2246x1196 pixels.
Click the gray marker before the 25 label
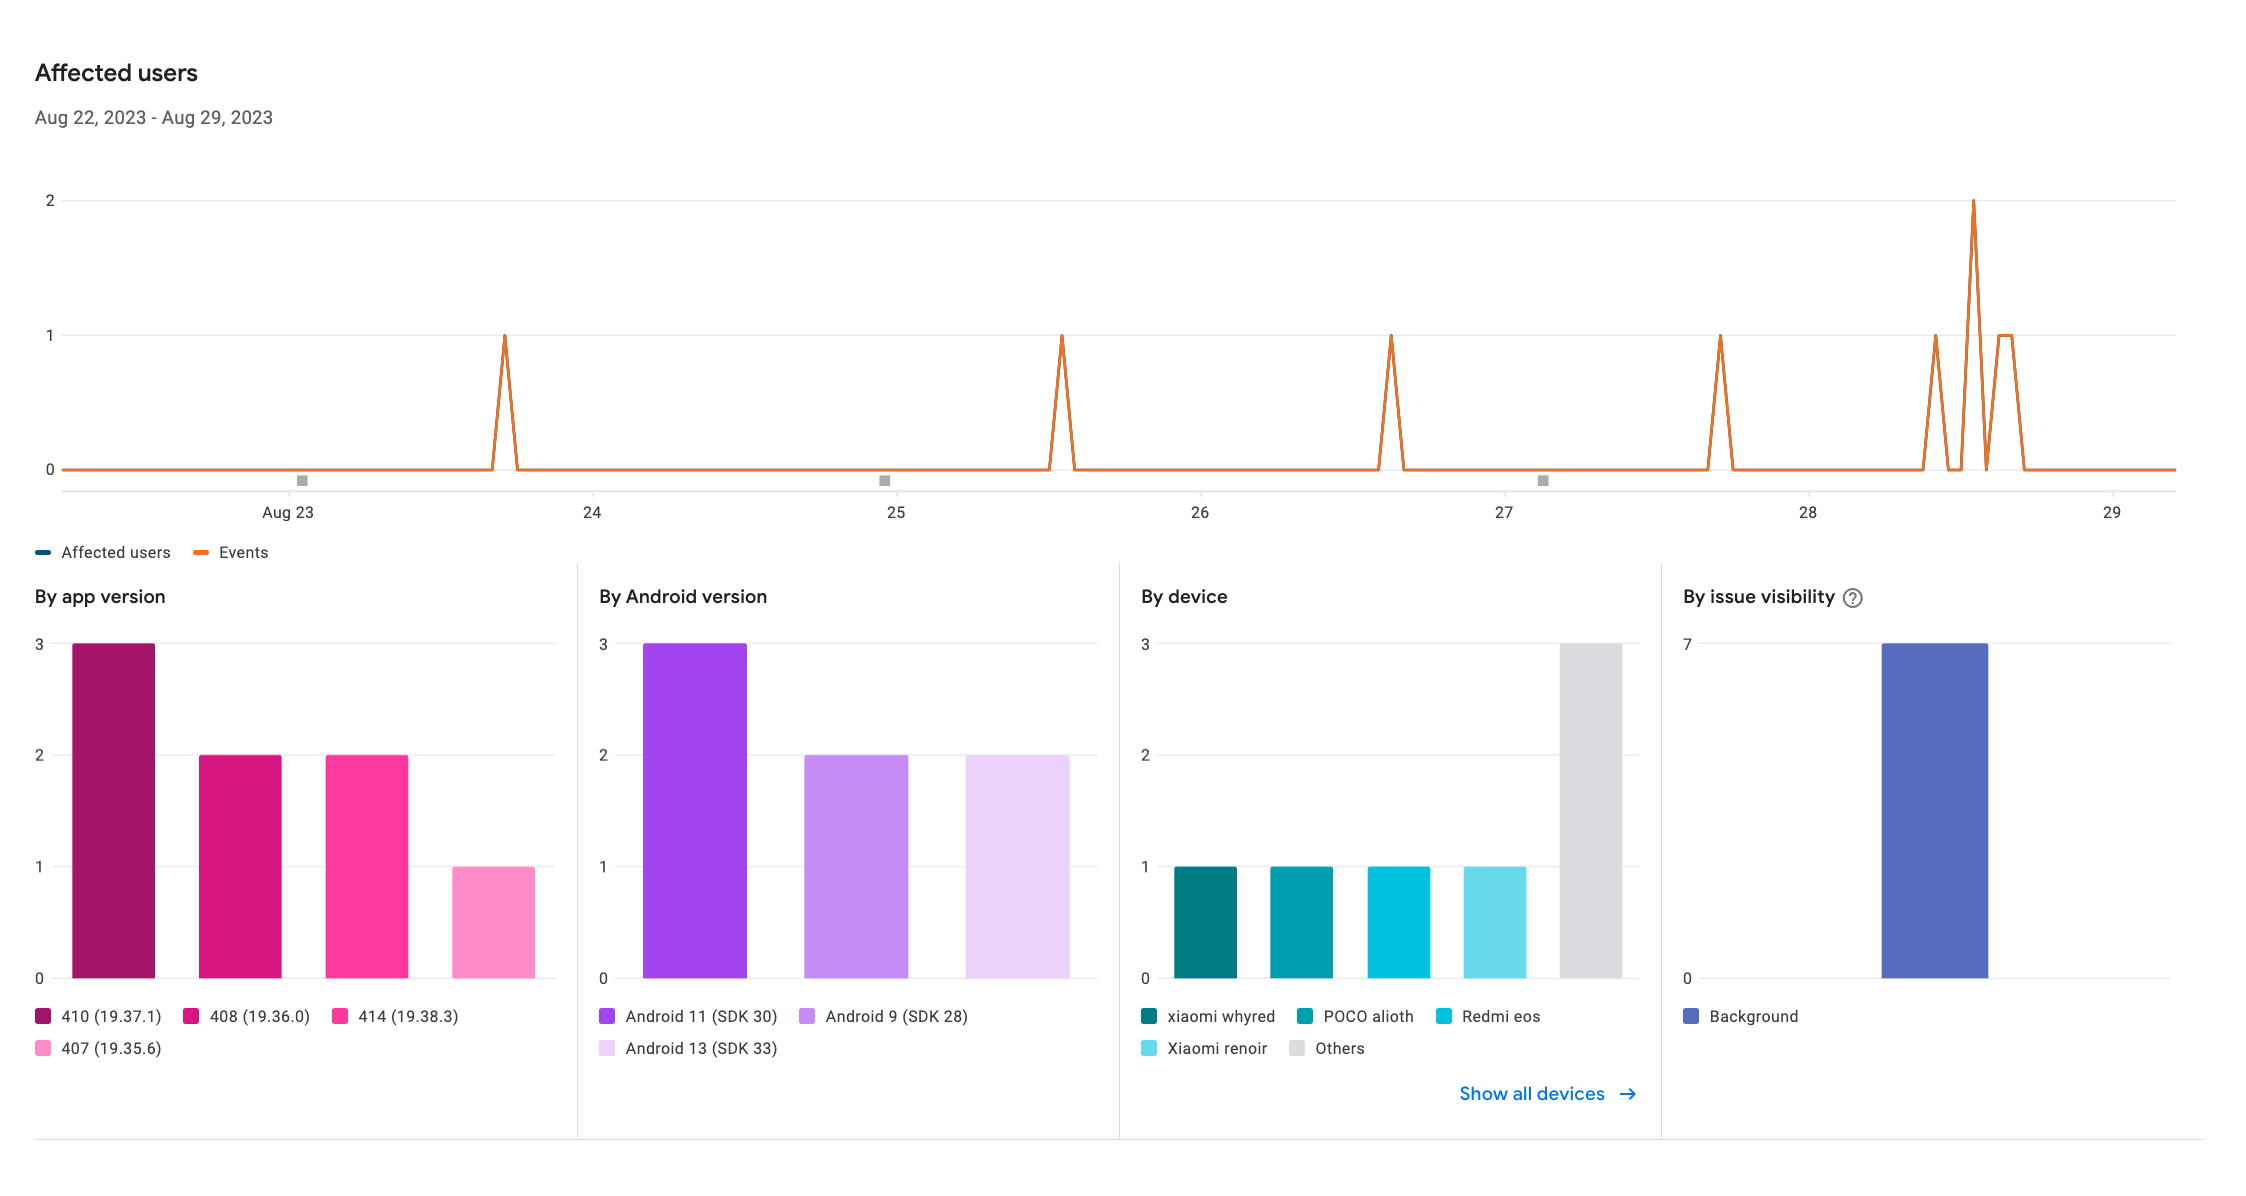[884, 481]
